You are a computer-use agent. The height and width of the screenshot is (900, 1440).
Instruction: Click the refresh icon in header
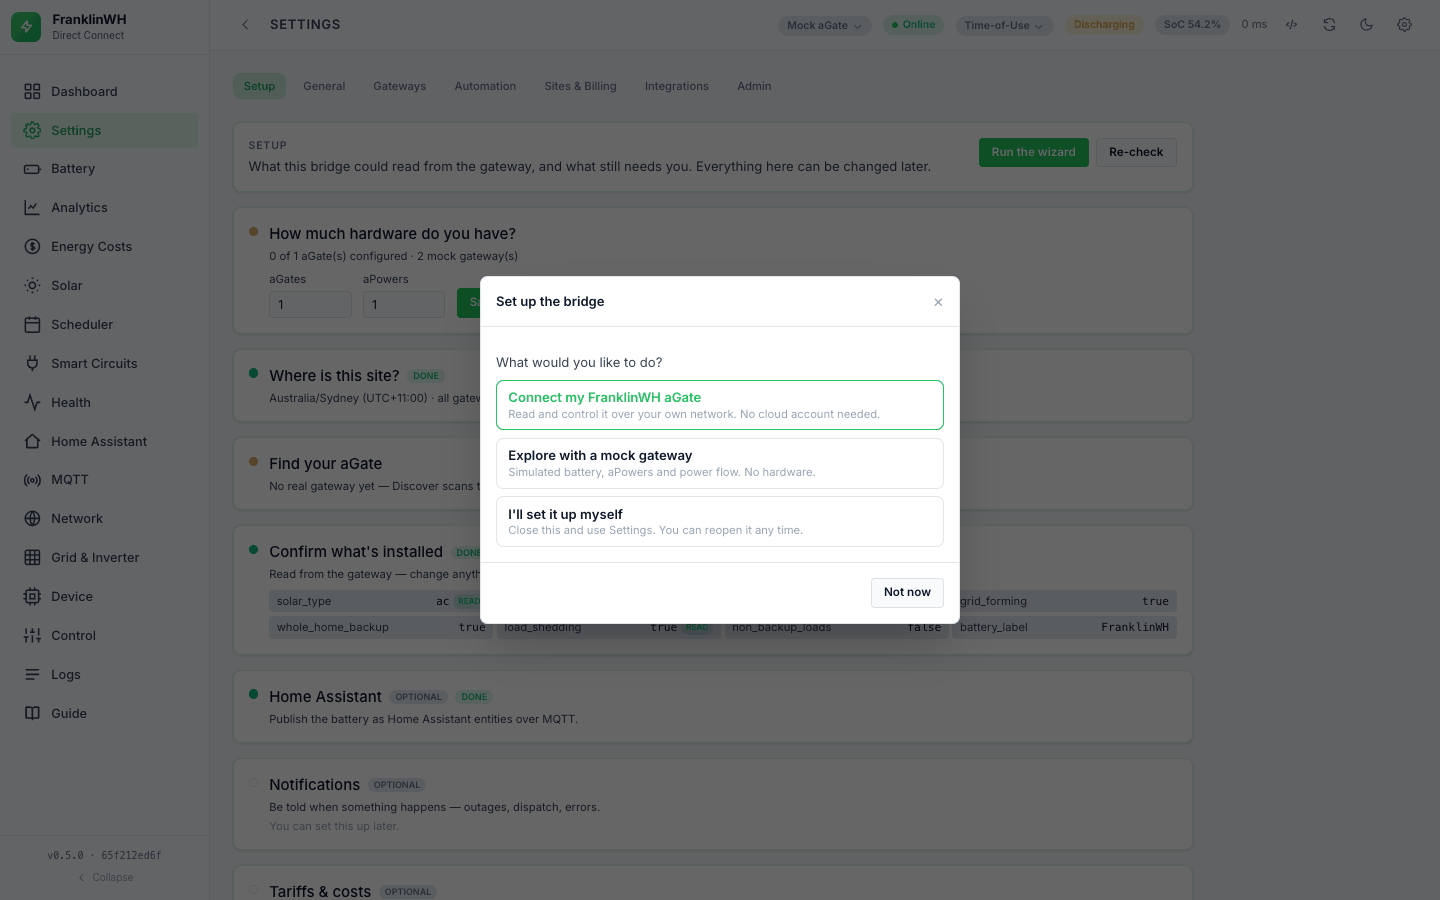[1329, 25]
